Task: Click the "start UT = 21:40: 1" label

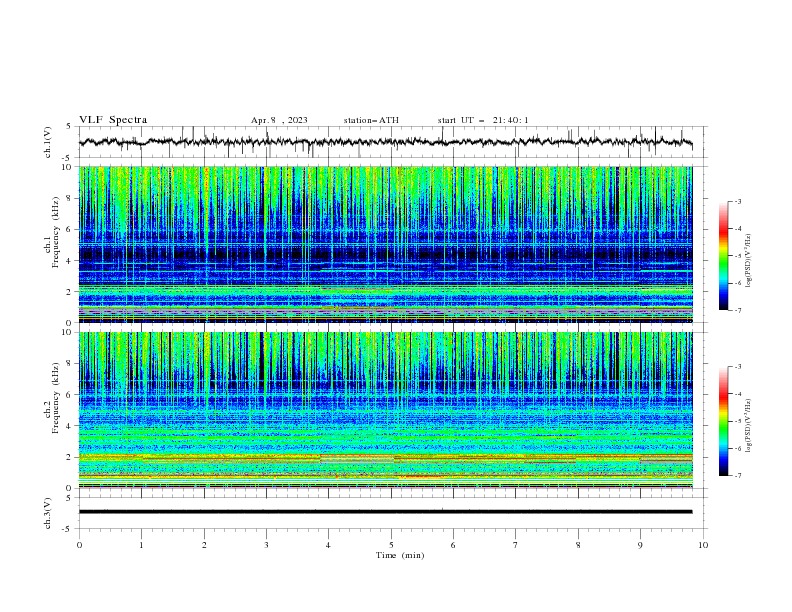Action: tap(482, 120)
